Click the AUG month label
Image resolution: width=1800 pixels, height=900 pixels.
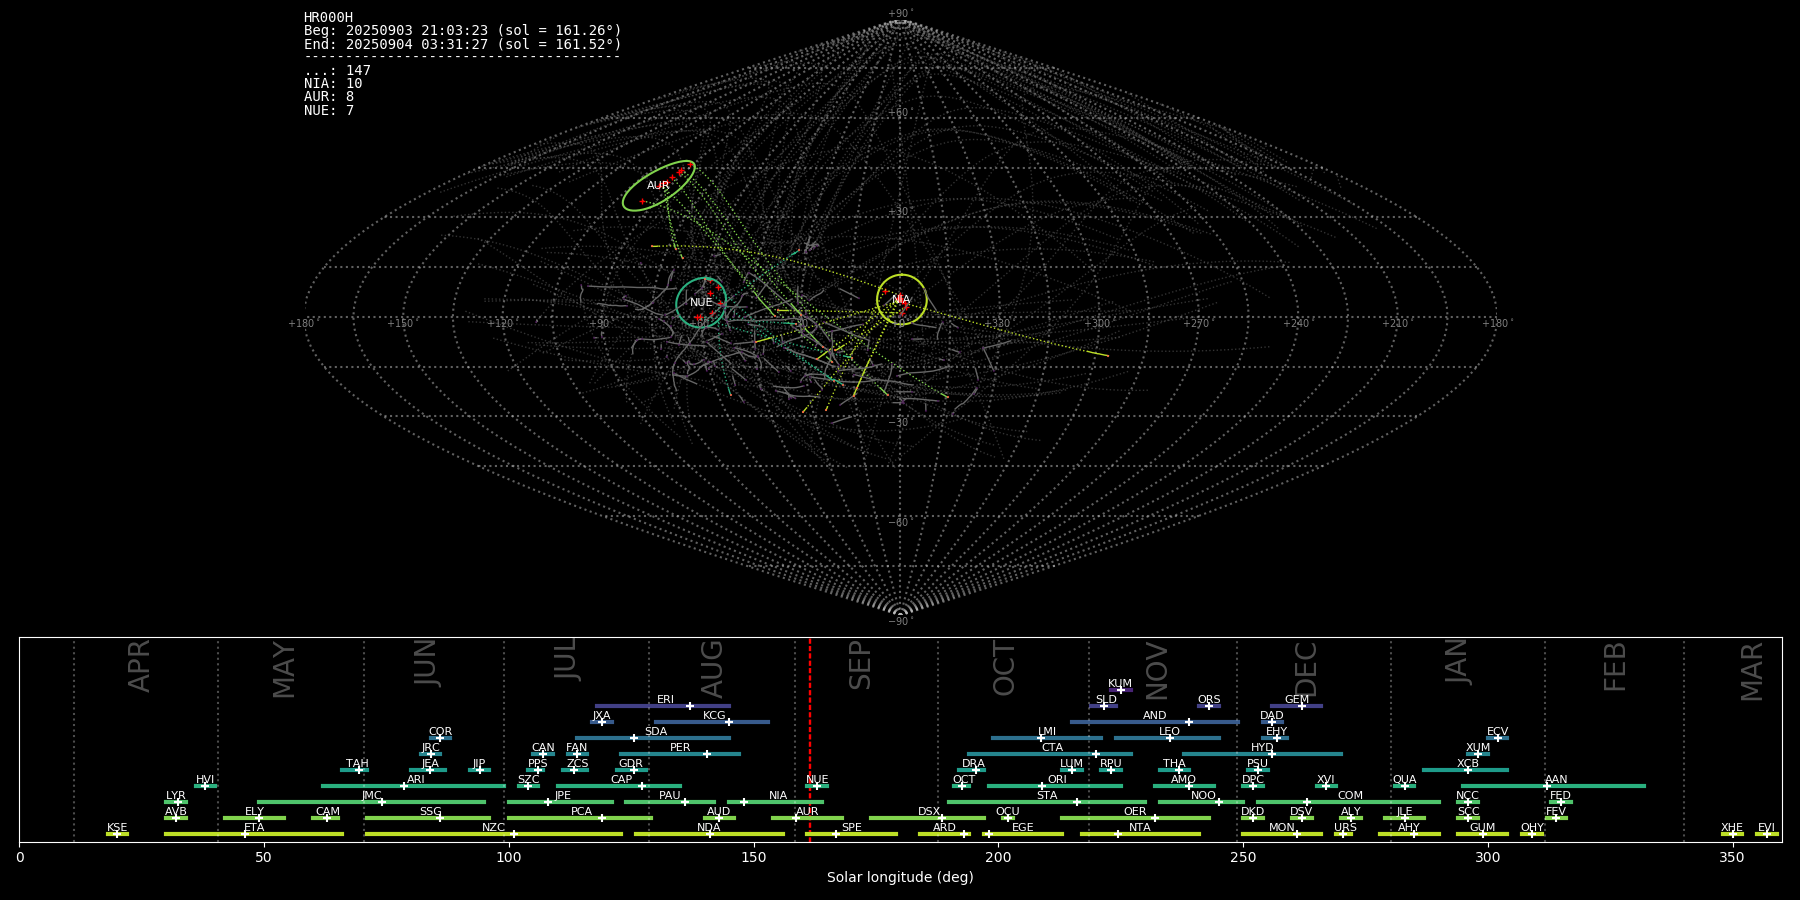712,669
